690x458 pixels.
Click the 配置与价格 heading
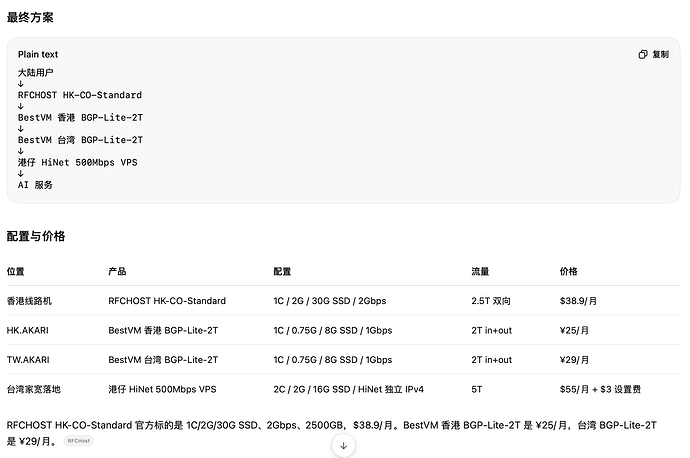click(x=36, y=236)
